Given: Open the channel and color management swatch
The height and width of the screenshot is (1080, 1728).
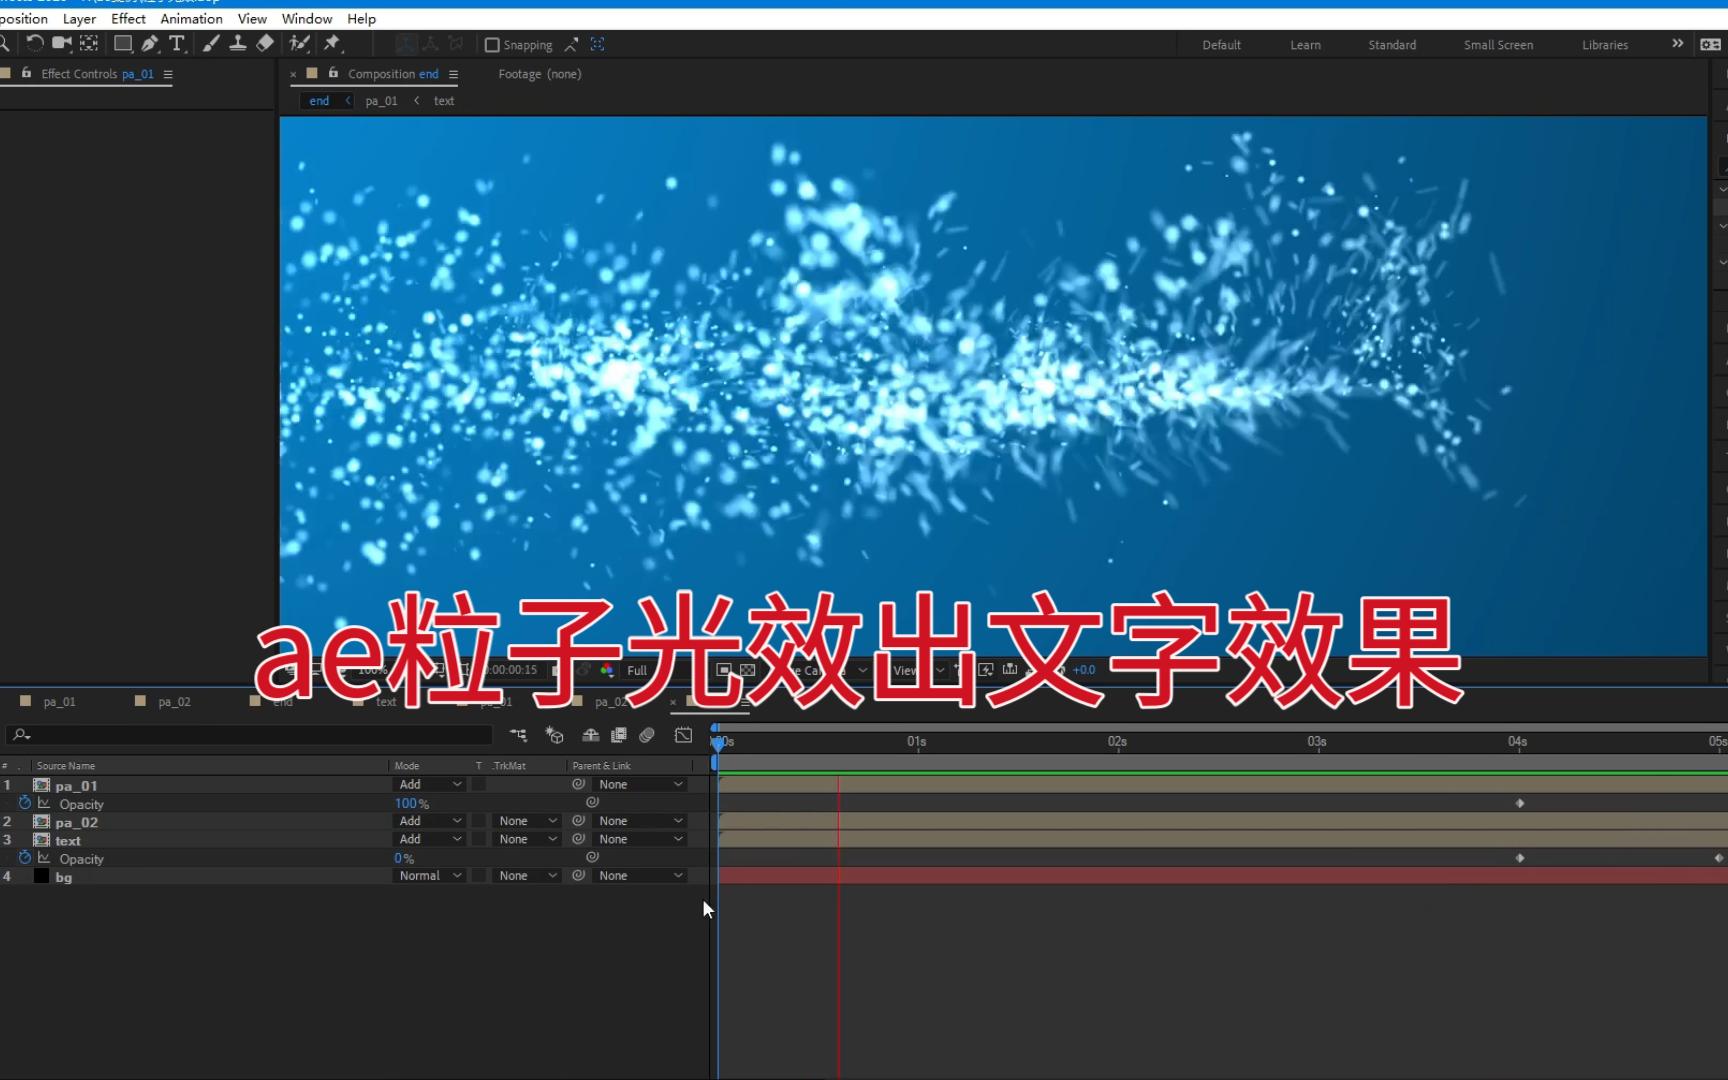Looking at the screenshot, I should (606, 670).
